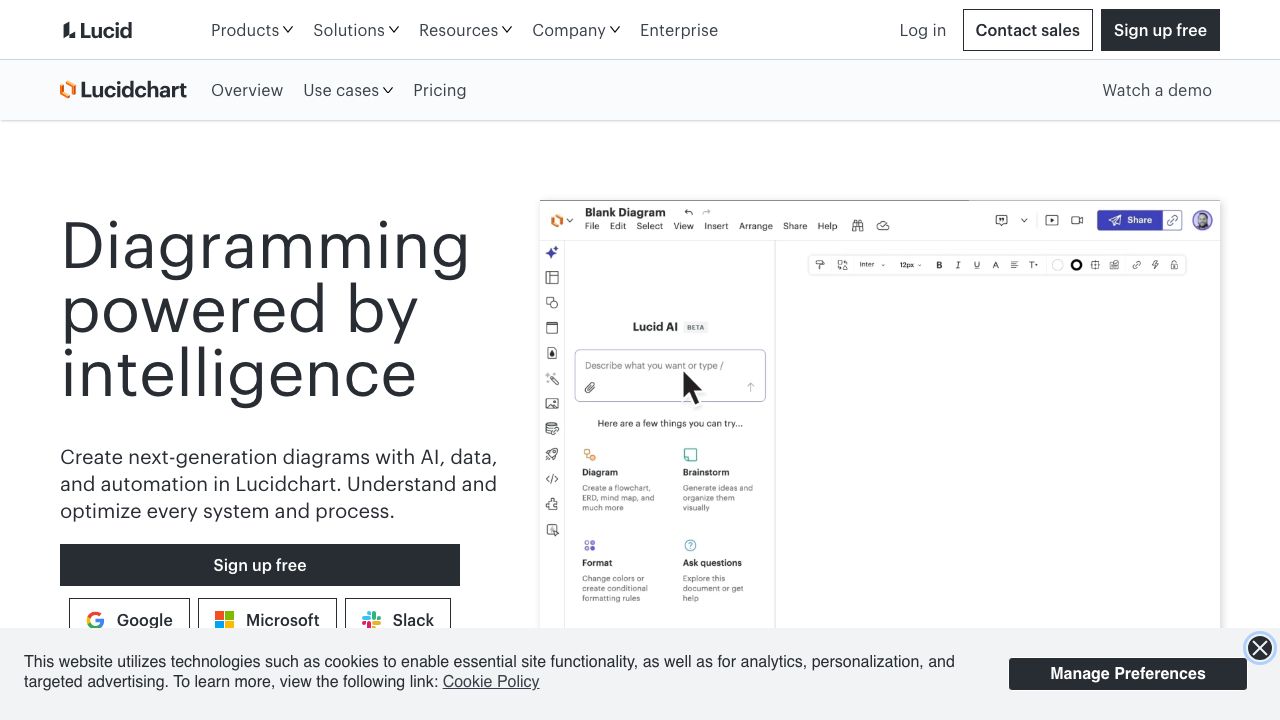Click the comment icon in the diagram header
This screenshot has width=1280, height=720.
click(x=1001, y=220)
